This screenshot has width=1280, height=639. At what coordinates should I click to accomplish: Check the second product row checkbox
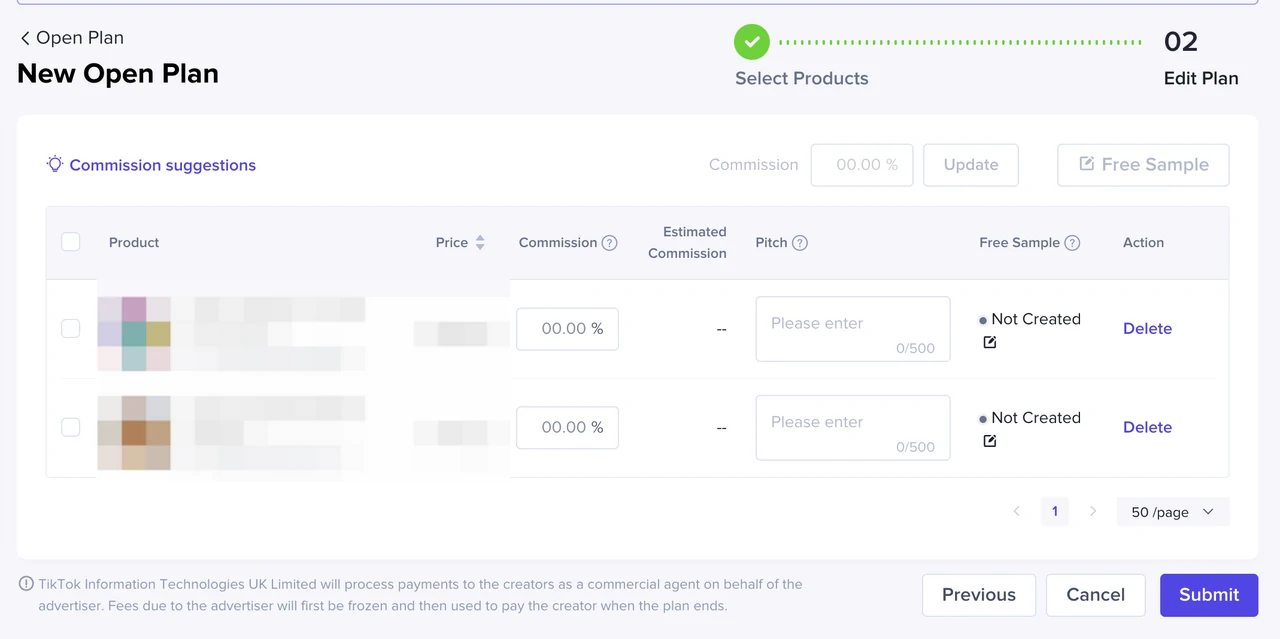(x=71, y=427)
